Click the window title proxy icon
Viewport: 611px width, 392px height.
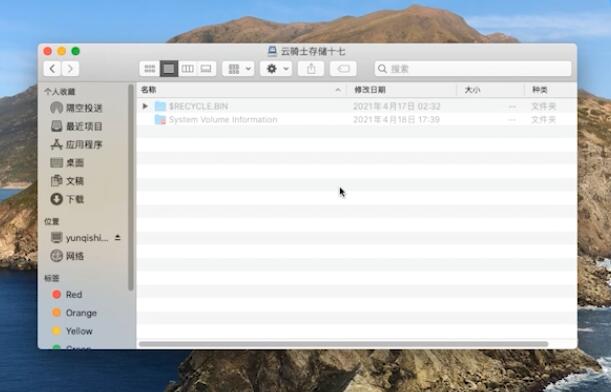tap(272, 51)
